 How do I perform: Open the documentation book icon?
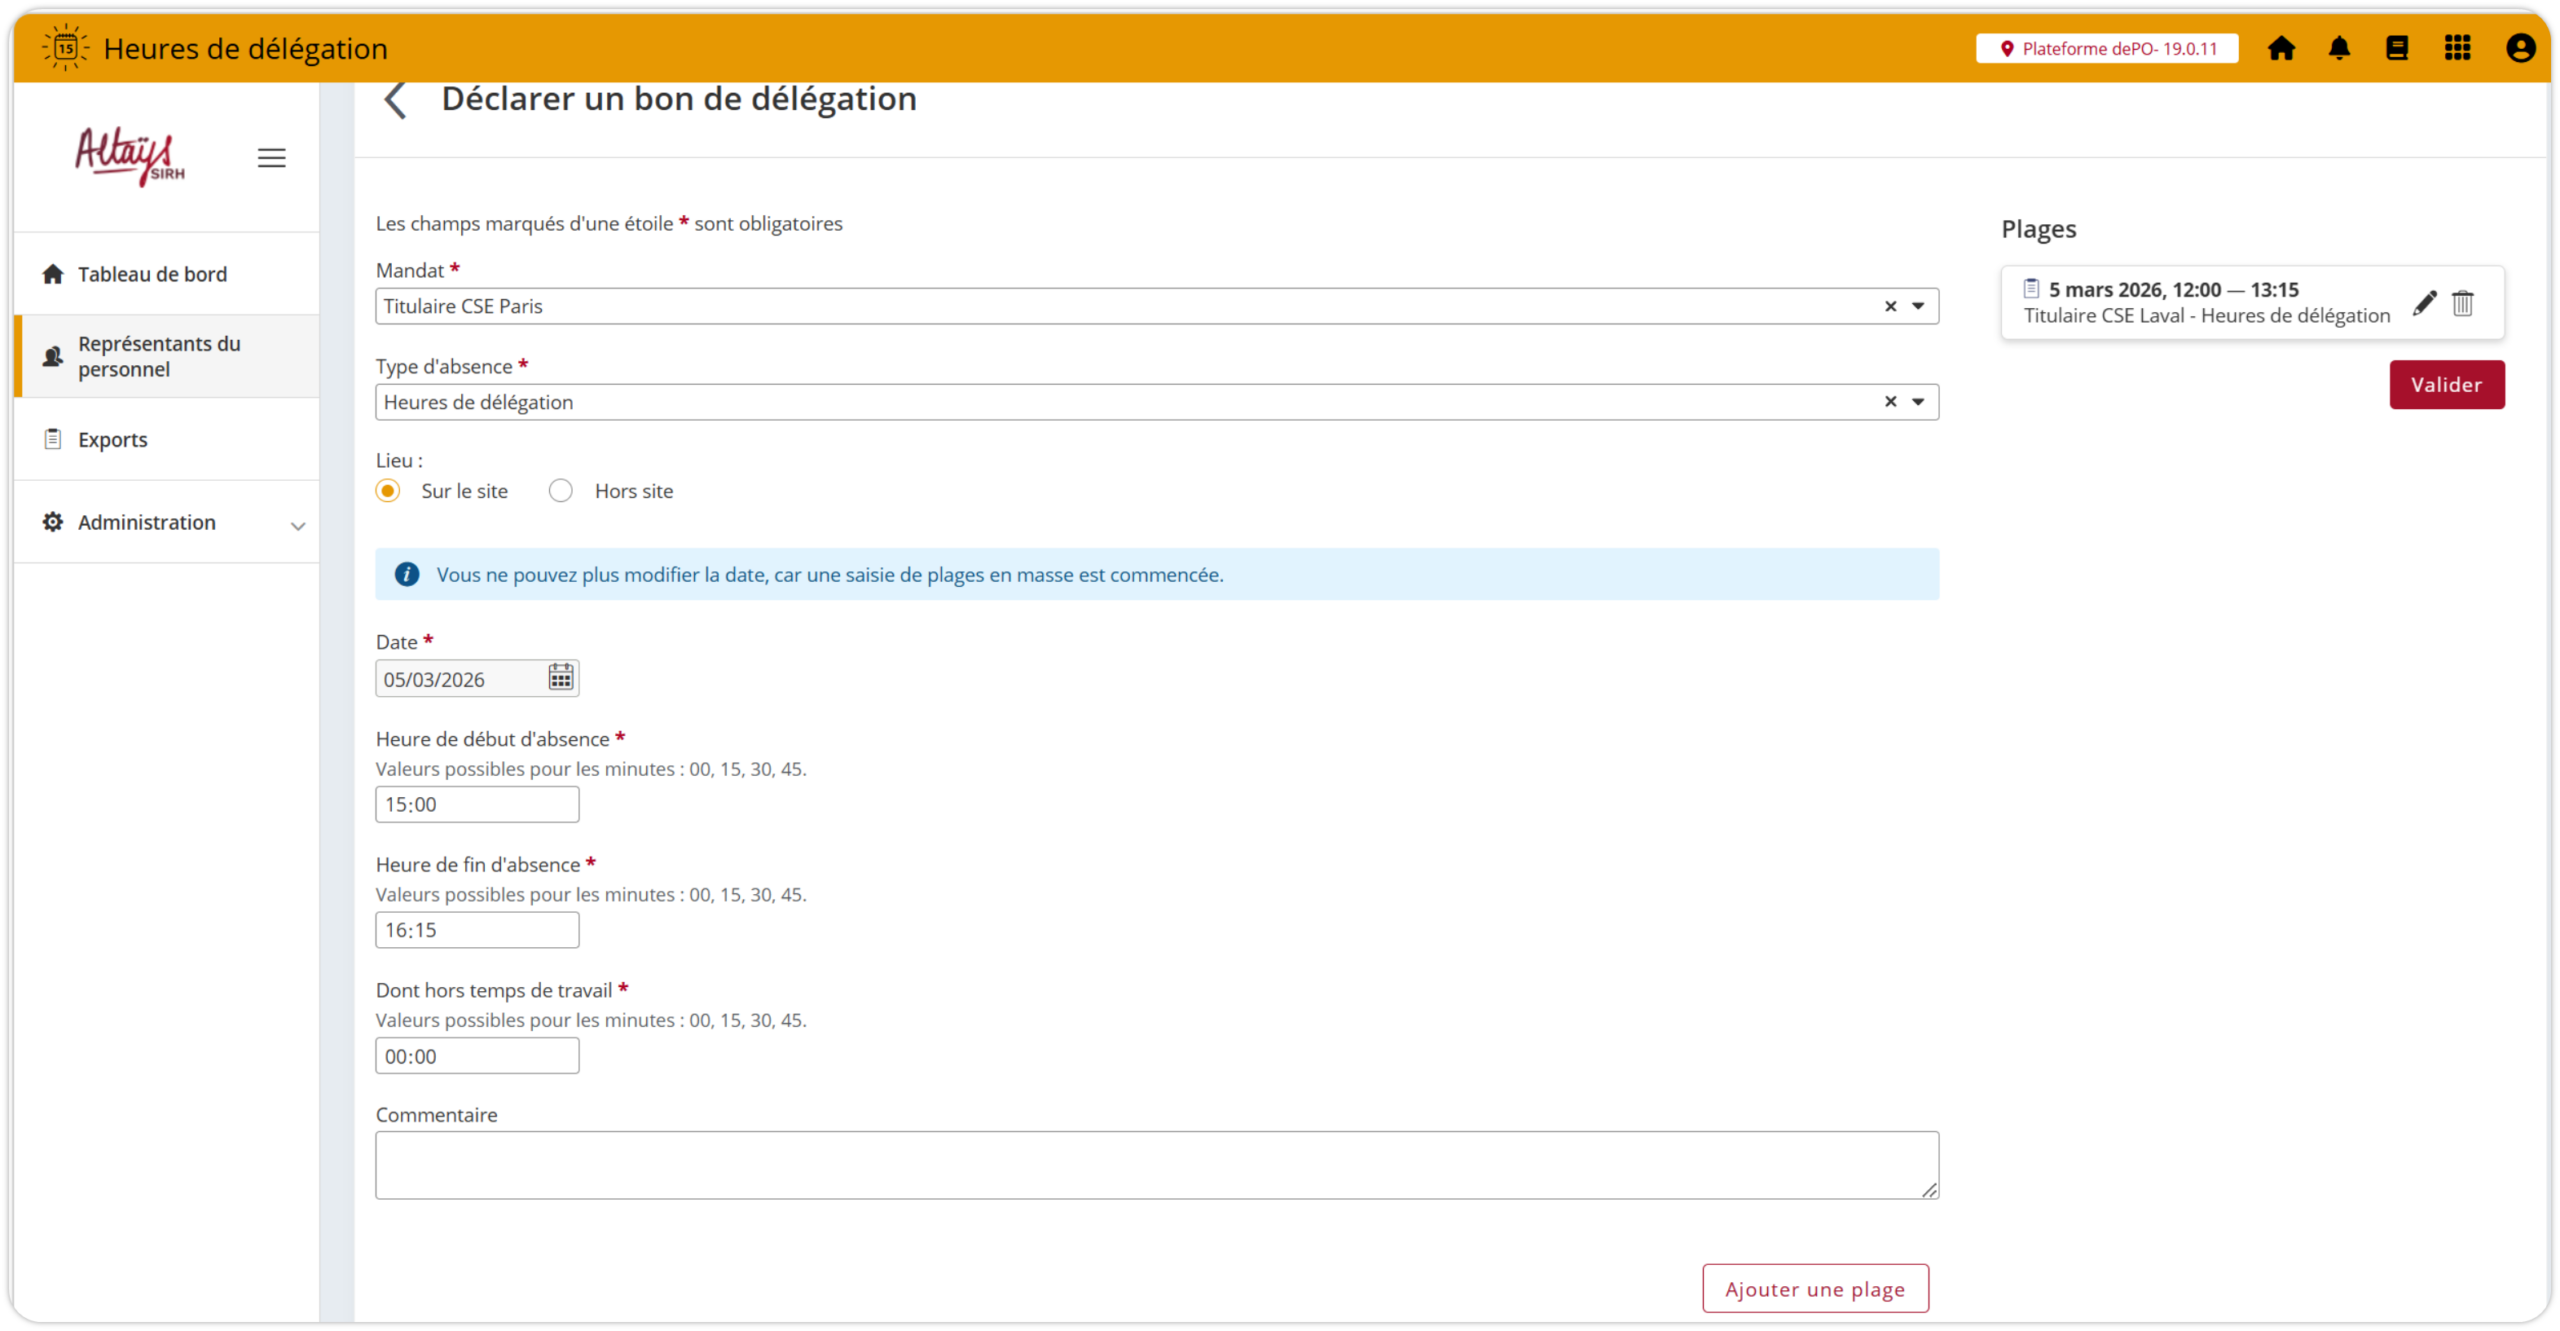2397,48
